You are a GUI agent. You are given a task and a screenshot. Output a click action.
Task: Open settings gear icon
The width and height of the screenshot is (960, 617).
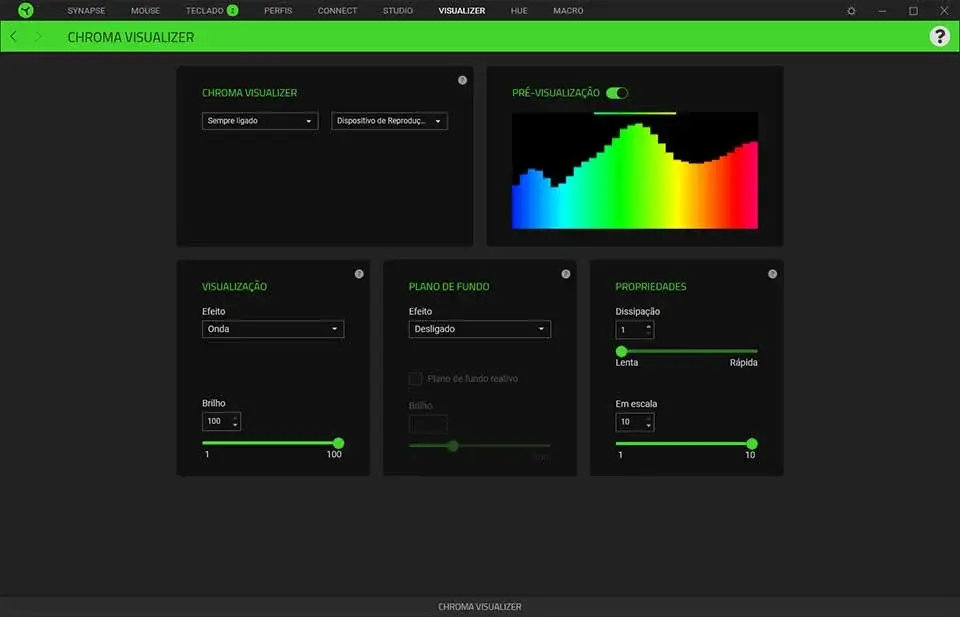(x=851, y=10)
